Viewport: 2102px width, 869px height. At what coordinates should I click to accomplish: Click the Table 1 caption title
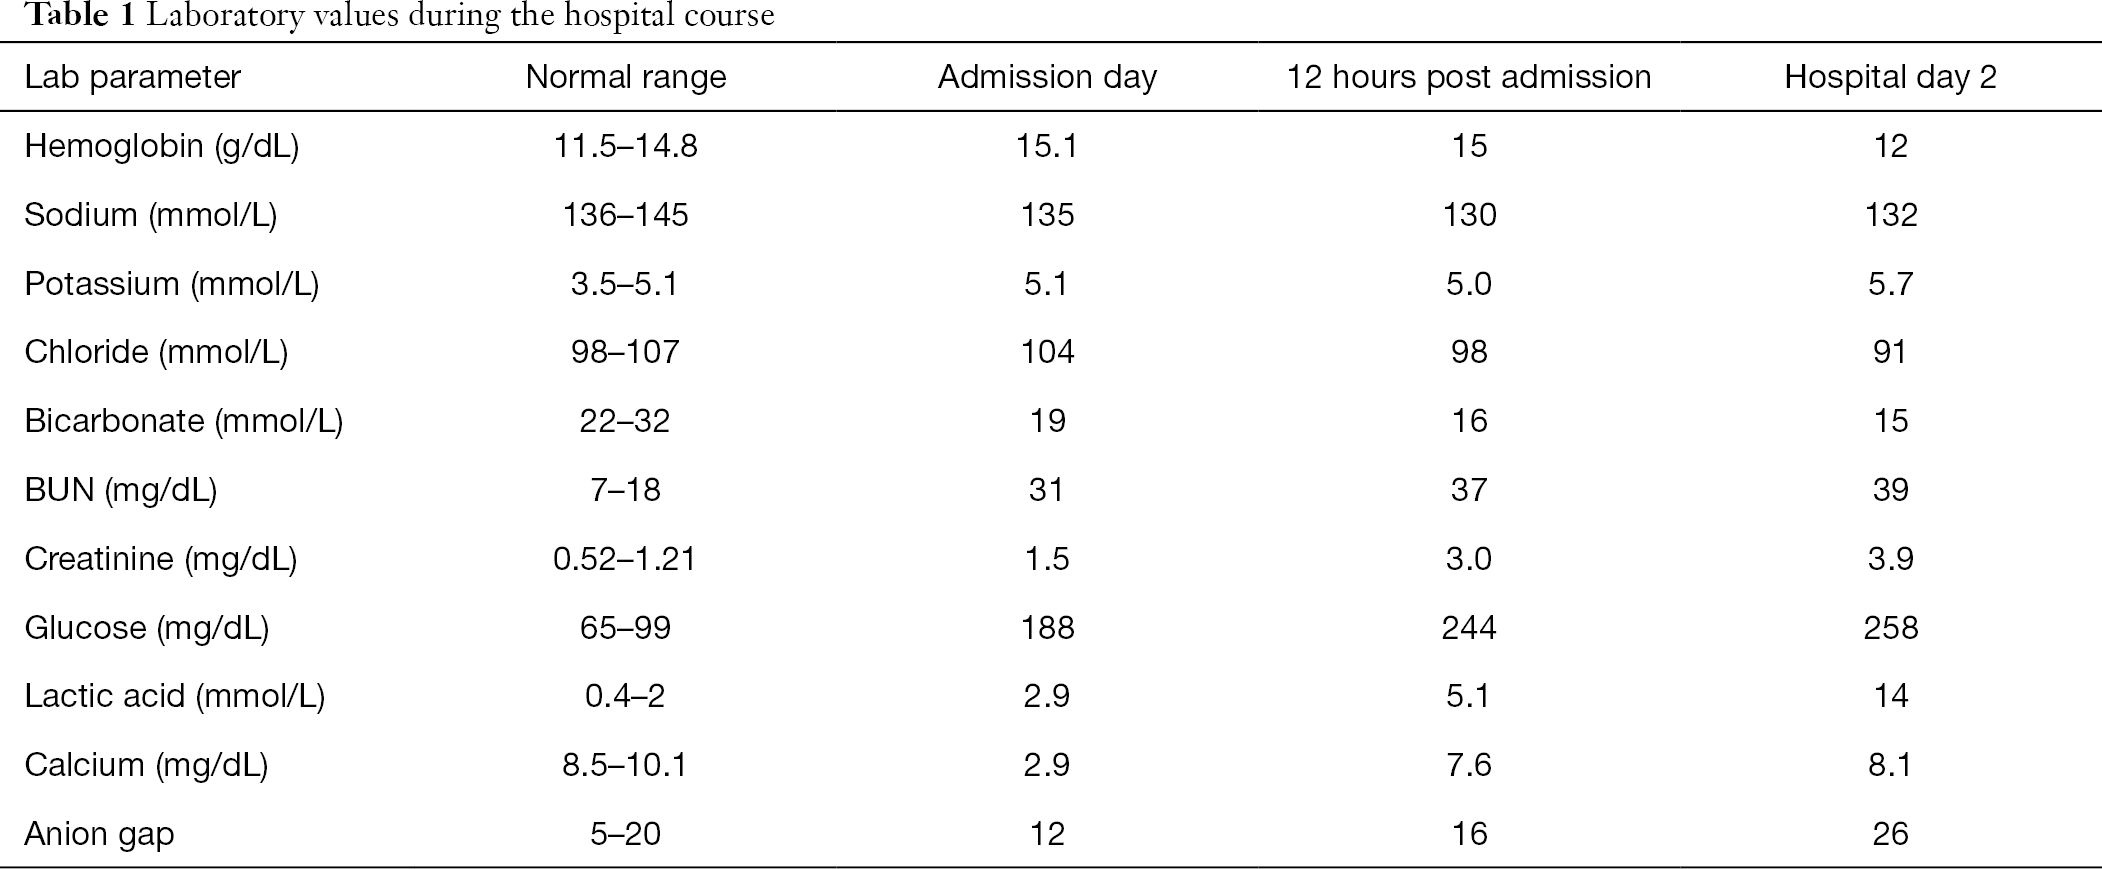point(398,16)
